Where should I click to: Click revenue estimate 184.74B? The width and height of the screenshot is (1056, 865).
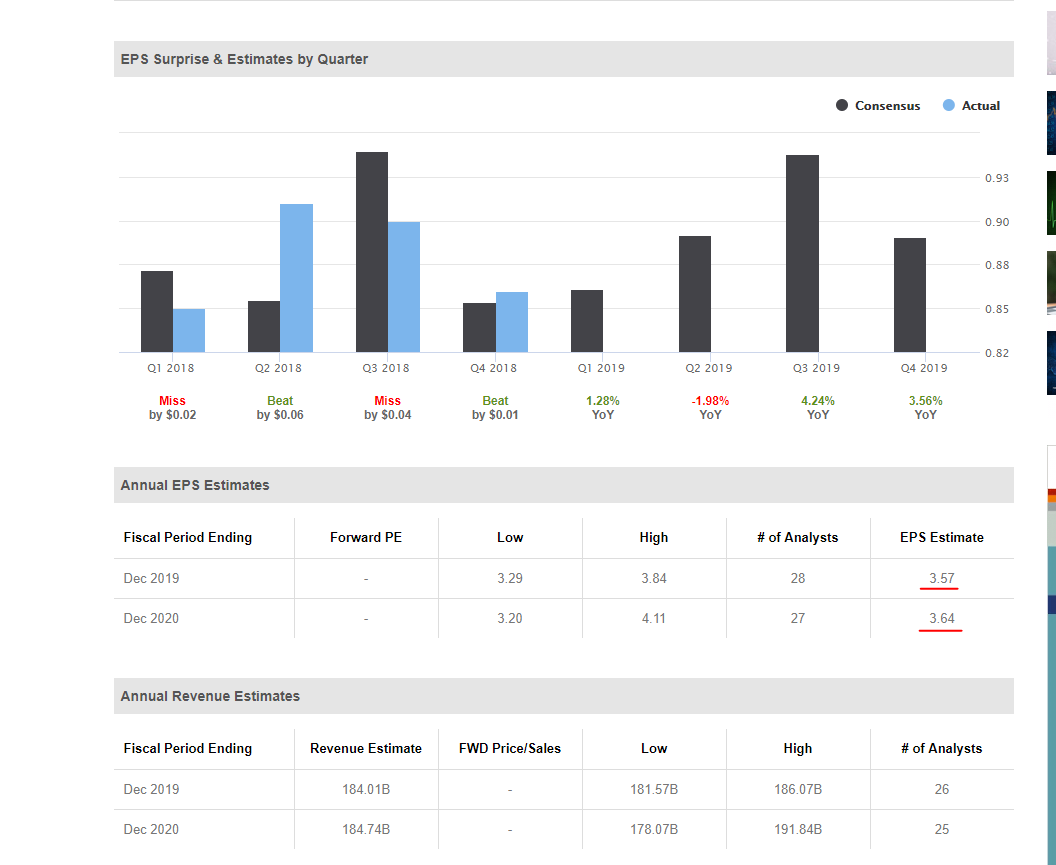(366, 829)
